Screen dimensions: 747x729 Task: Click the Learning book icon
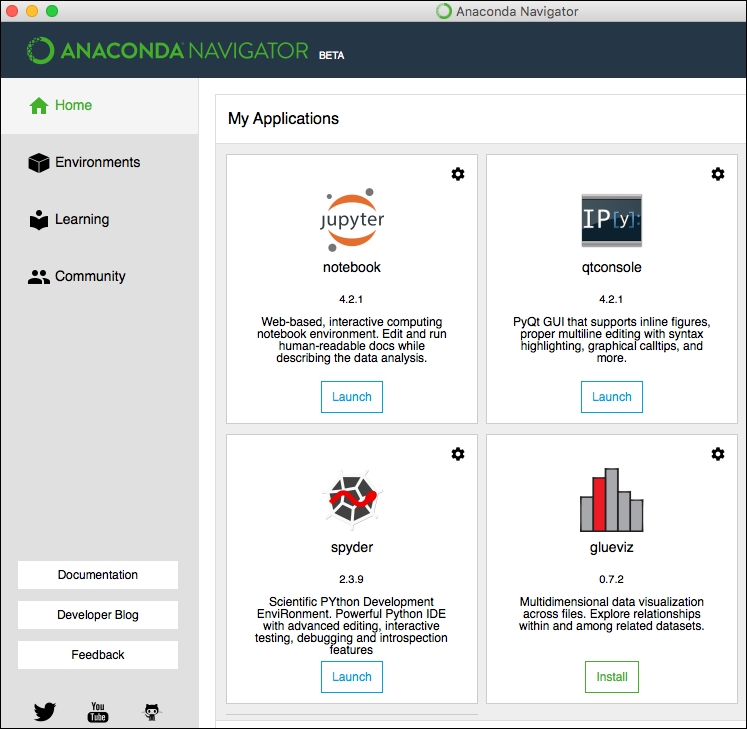point(39,220)
